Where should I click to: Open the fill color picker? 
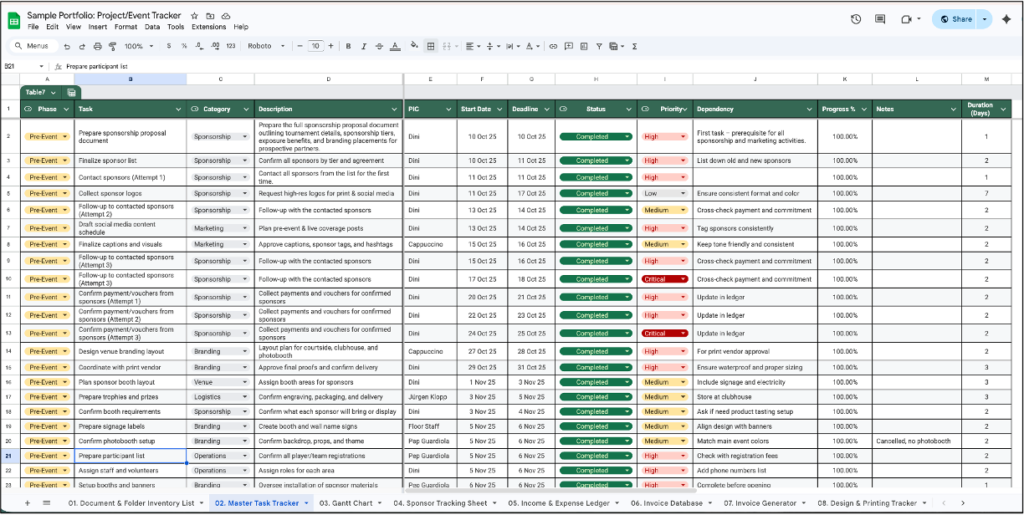point(414,46)
